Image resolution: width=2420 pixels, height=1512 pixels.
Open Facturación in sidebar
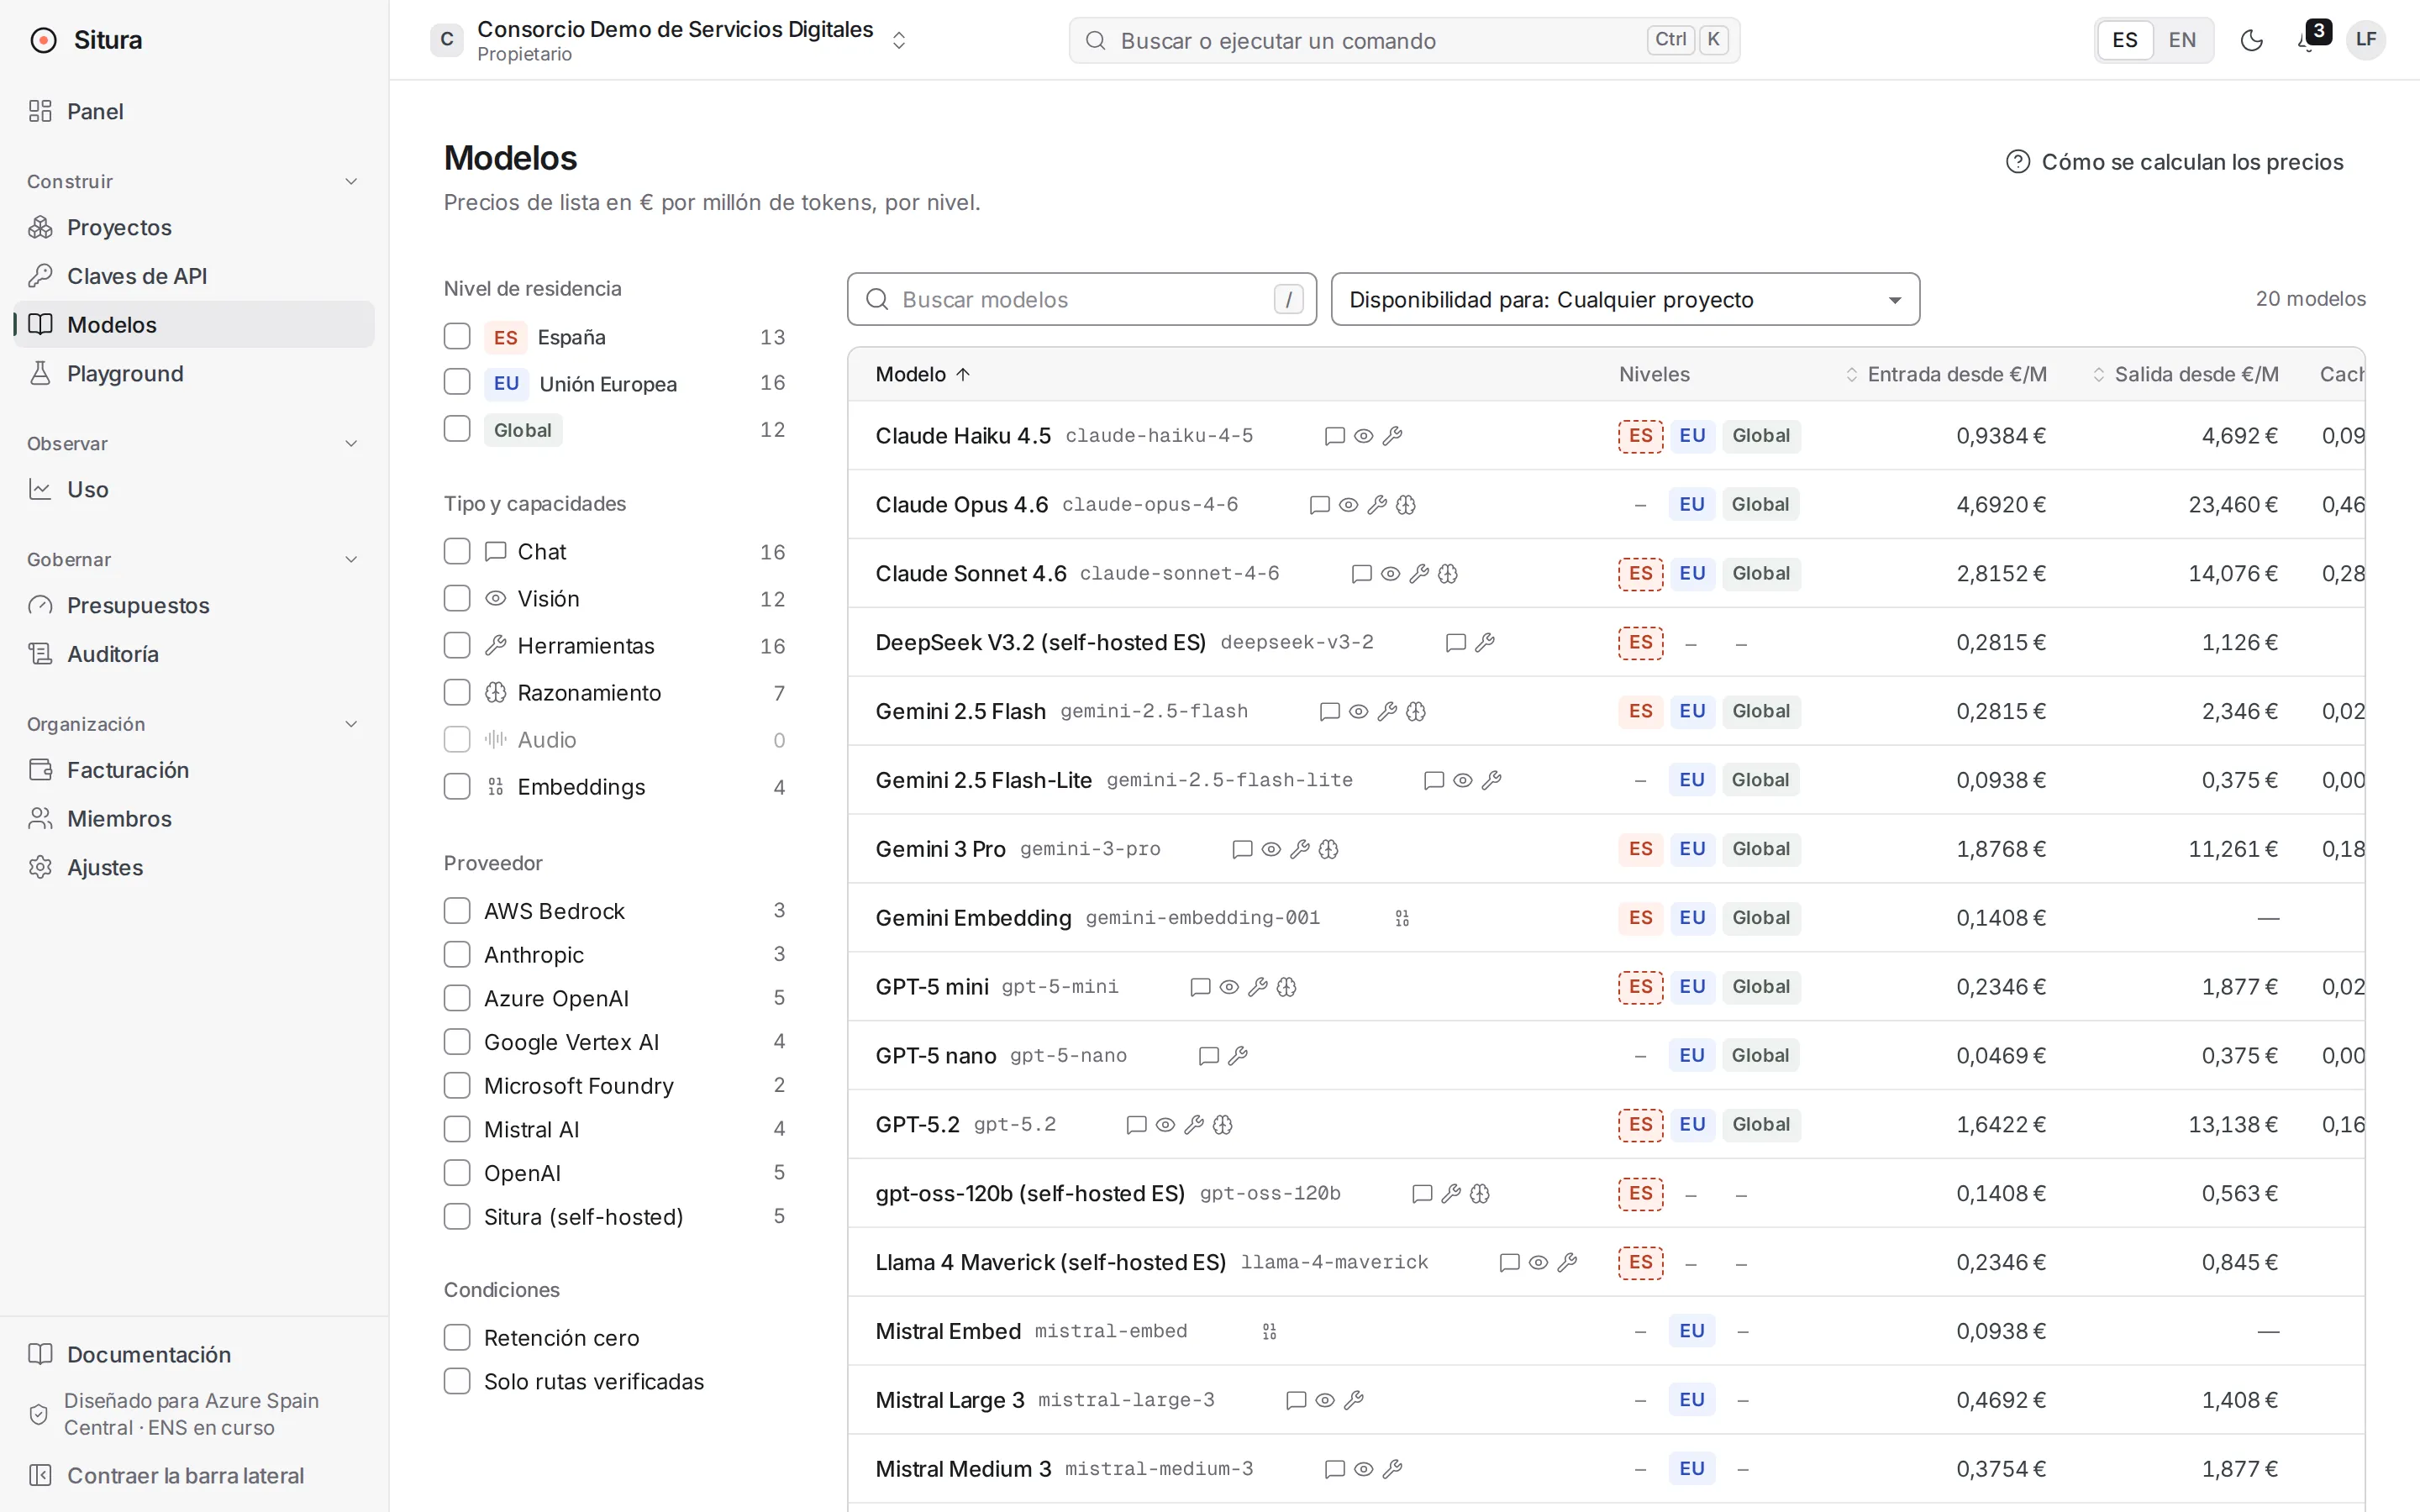coord(194,770)
